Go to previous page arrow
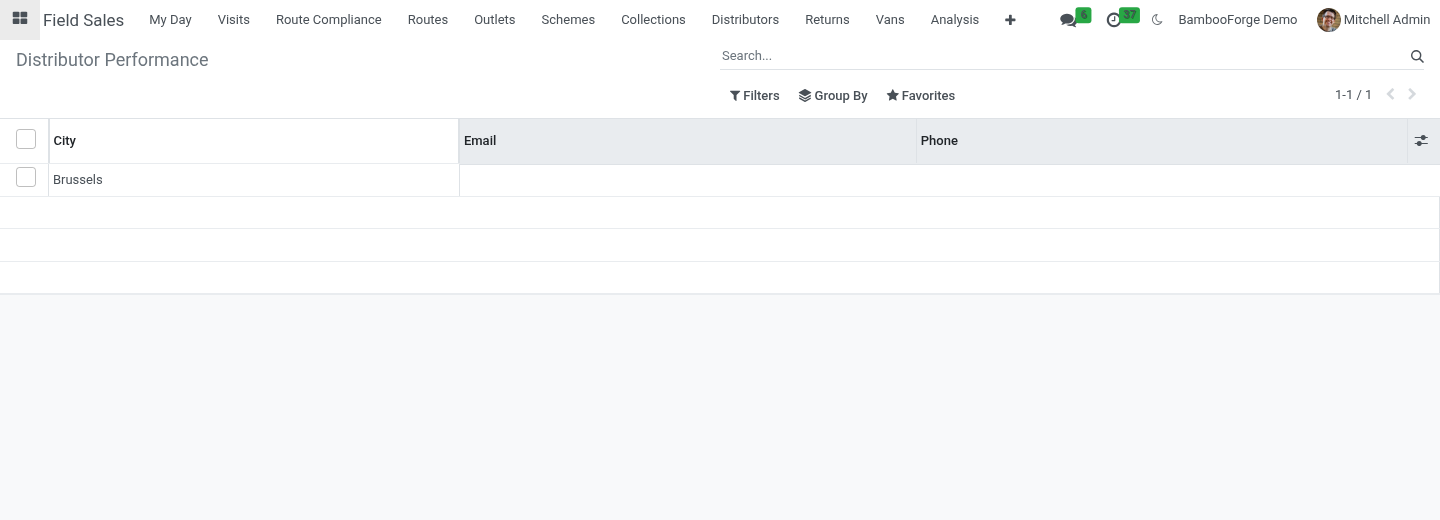This screenshot has width=1440, height=520. (1390, 94)
